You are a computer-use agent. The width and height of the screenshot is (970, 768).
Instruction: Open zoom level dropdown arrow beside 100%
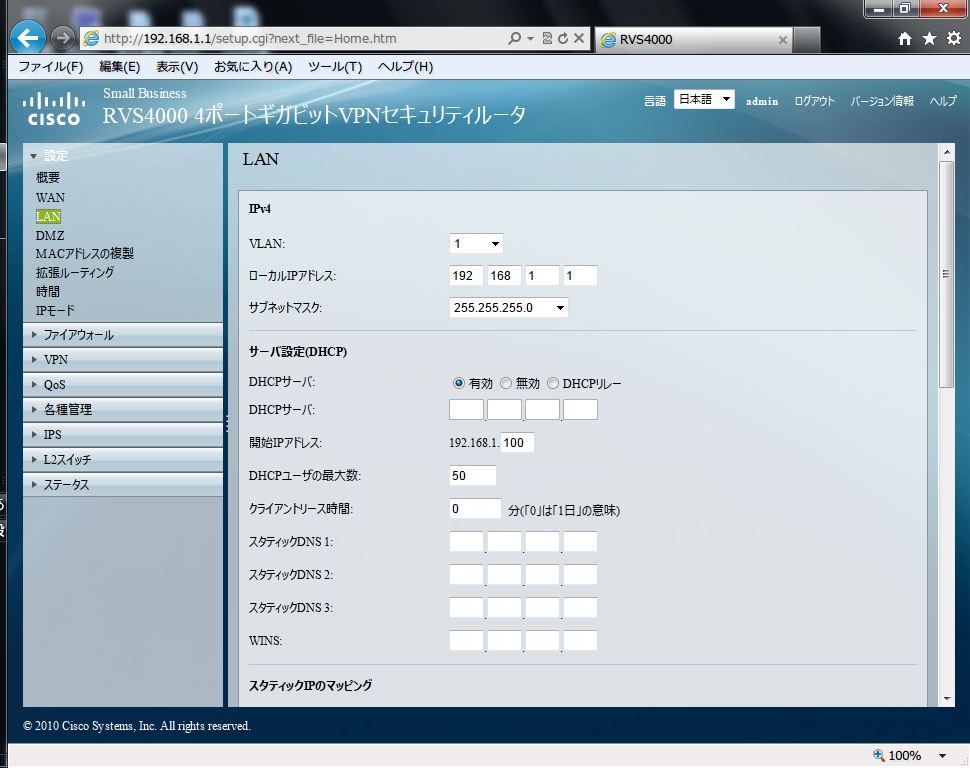942,755
